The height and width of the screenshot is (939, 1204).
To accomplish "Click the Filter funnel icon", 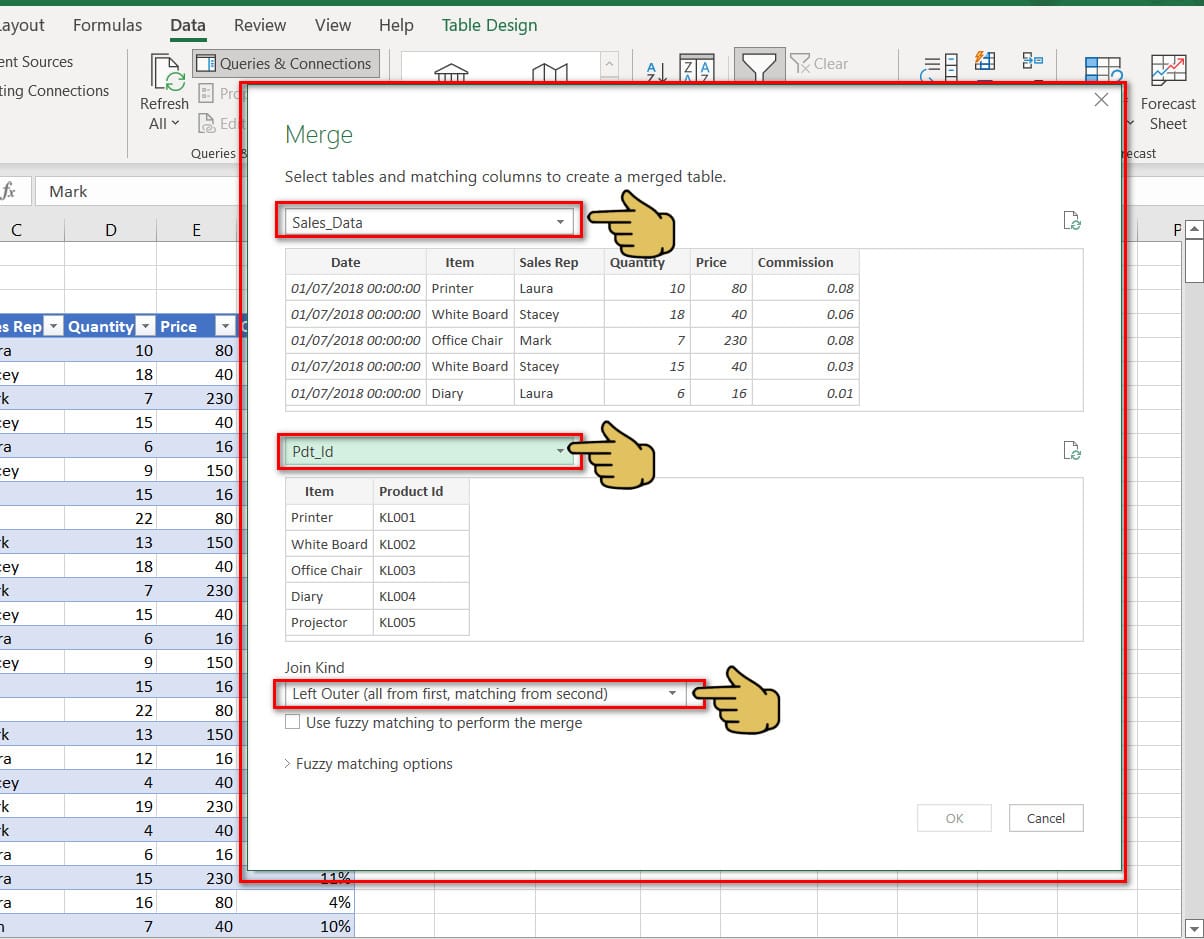I will 759,68.
